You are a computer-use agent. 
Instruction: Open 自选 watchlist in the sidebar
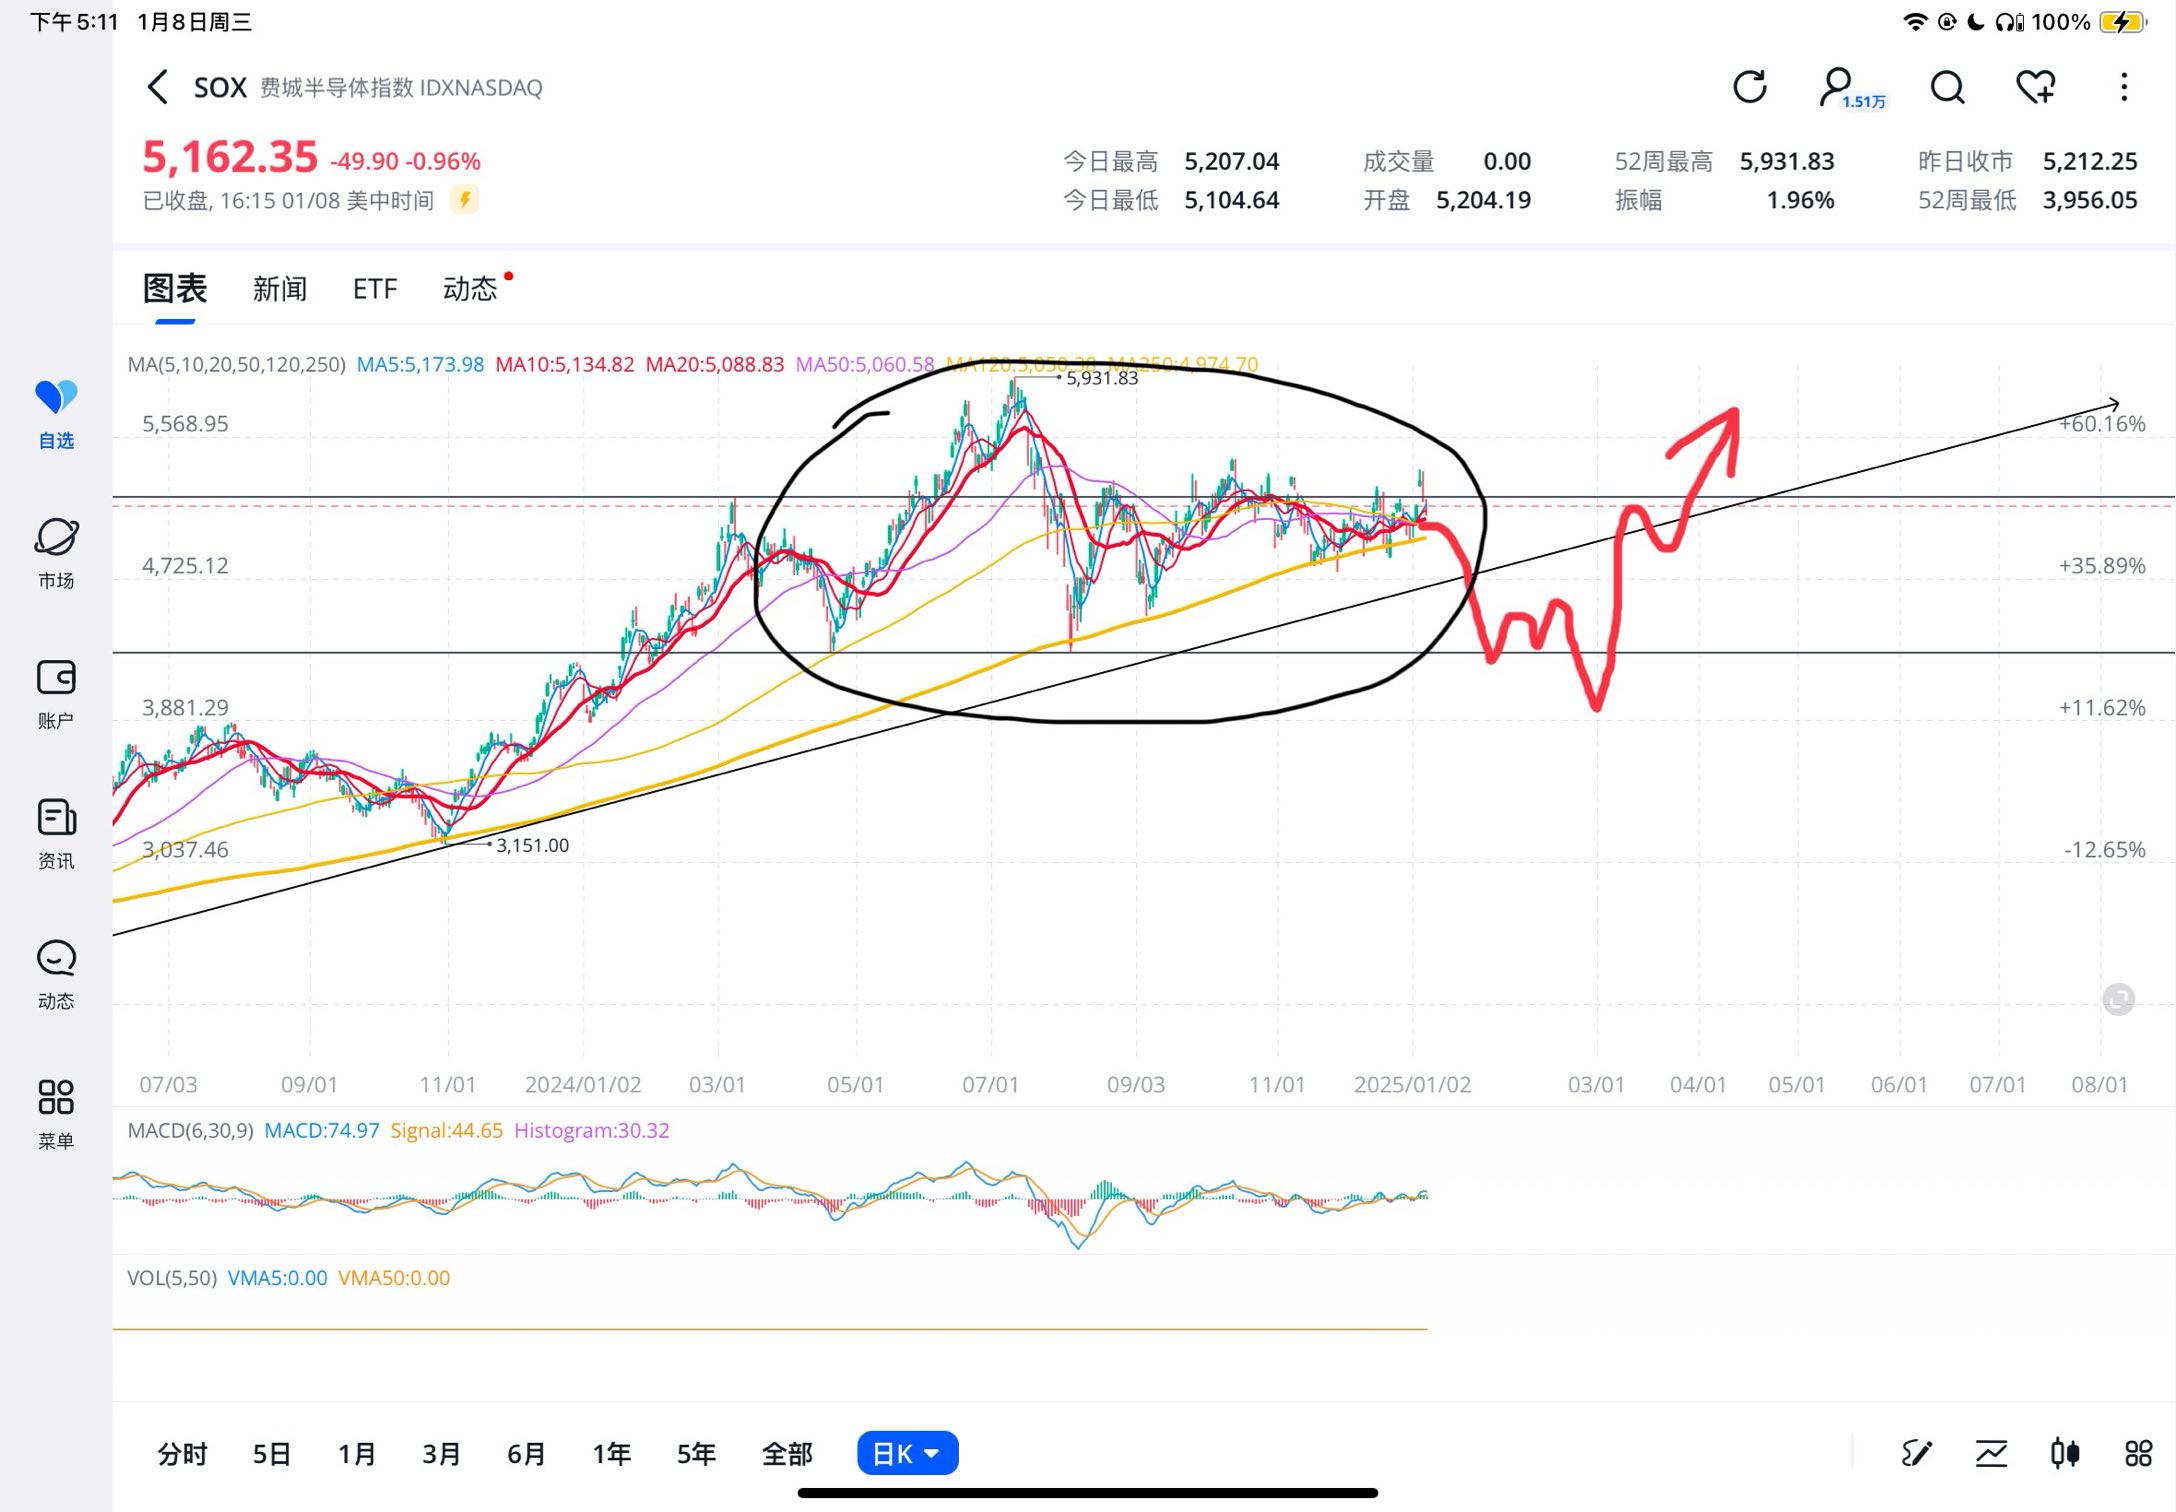(56, 414)
